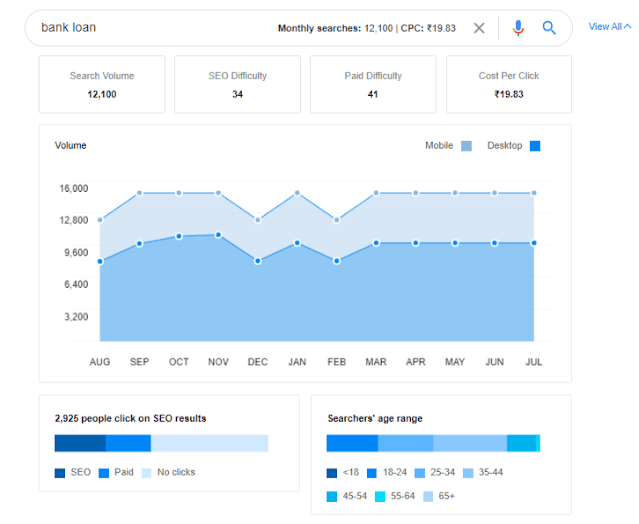639x524 pixels.
Task: Select the NOV desktop data point
Action: pyautogui.click(x=218, y=235)
